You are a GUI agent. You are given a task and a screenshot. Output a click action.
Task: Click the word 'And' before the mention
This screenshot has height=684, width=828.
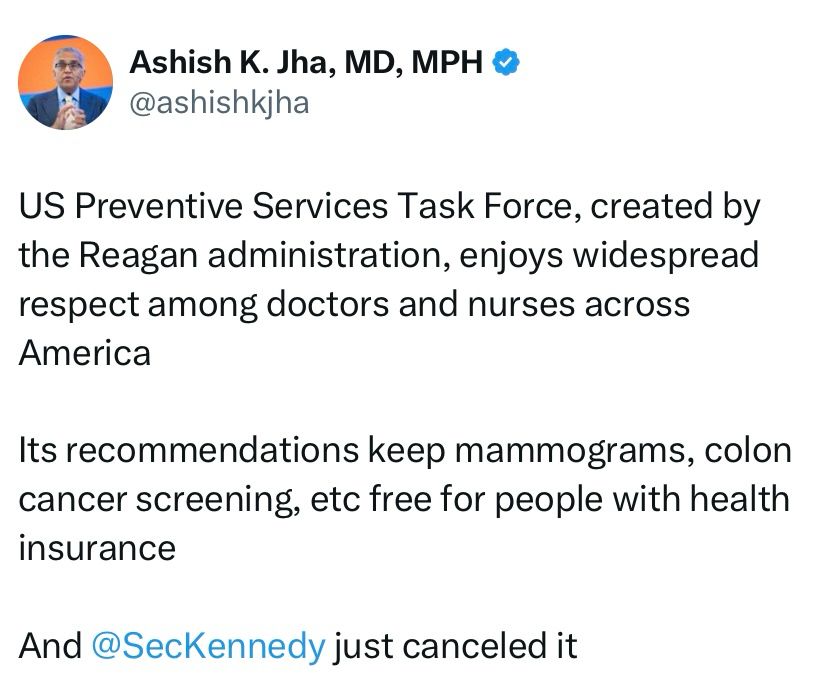(50, 645)
